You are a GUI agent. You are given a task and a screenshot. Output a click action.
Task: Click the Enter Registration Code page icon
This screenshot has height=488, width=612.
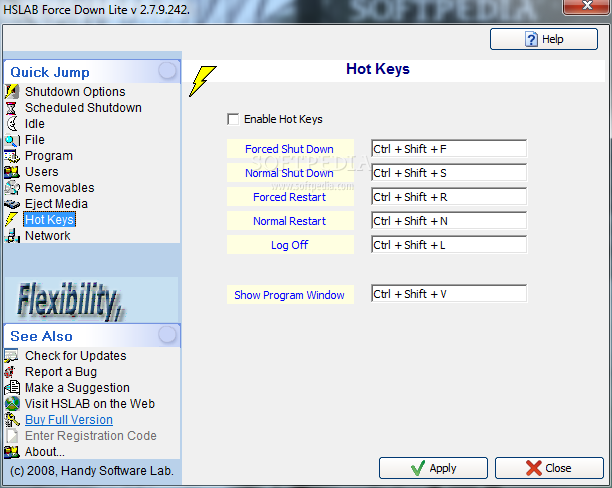[x=12, y=436]
